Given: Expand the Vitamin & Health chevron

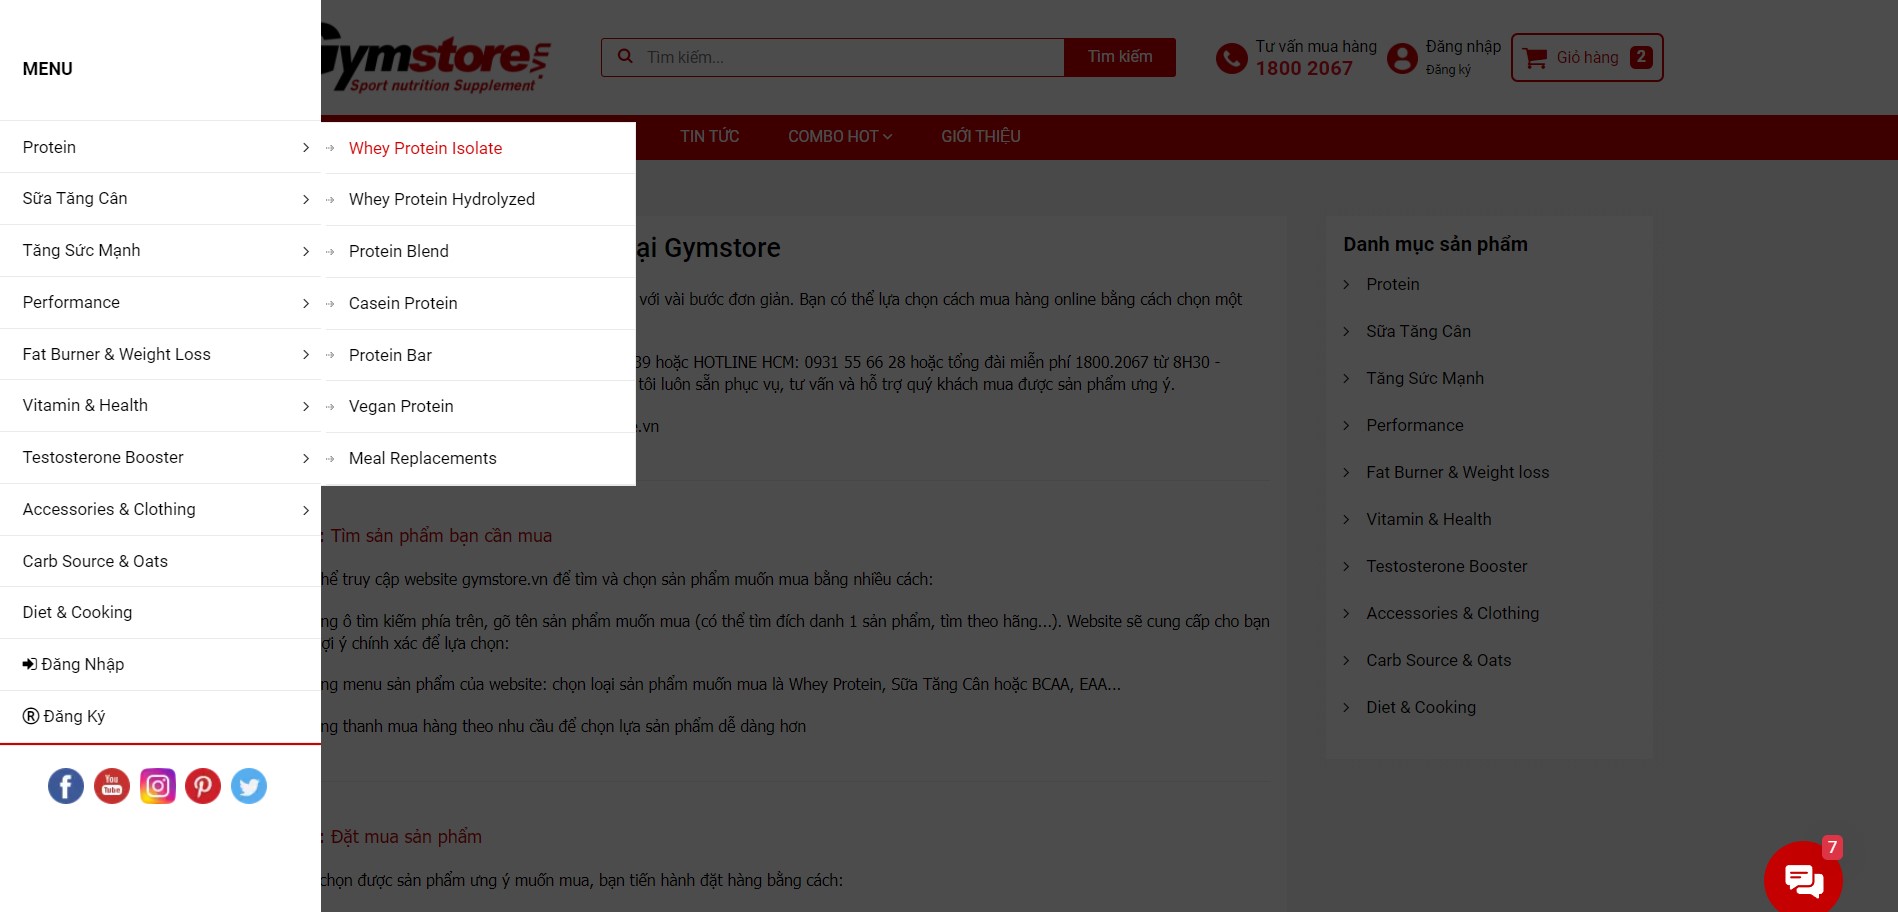Looking at the screenshot, I should 306,406.
